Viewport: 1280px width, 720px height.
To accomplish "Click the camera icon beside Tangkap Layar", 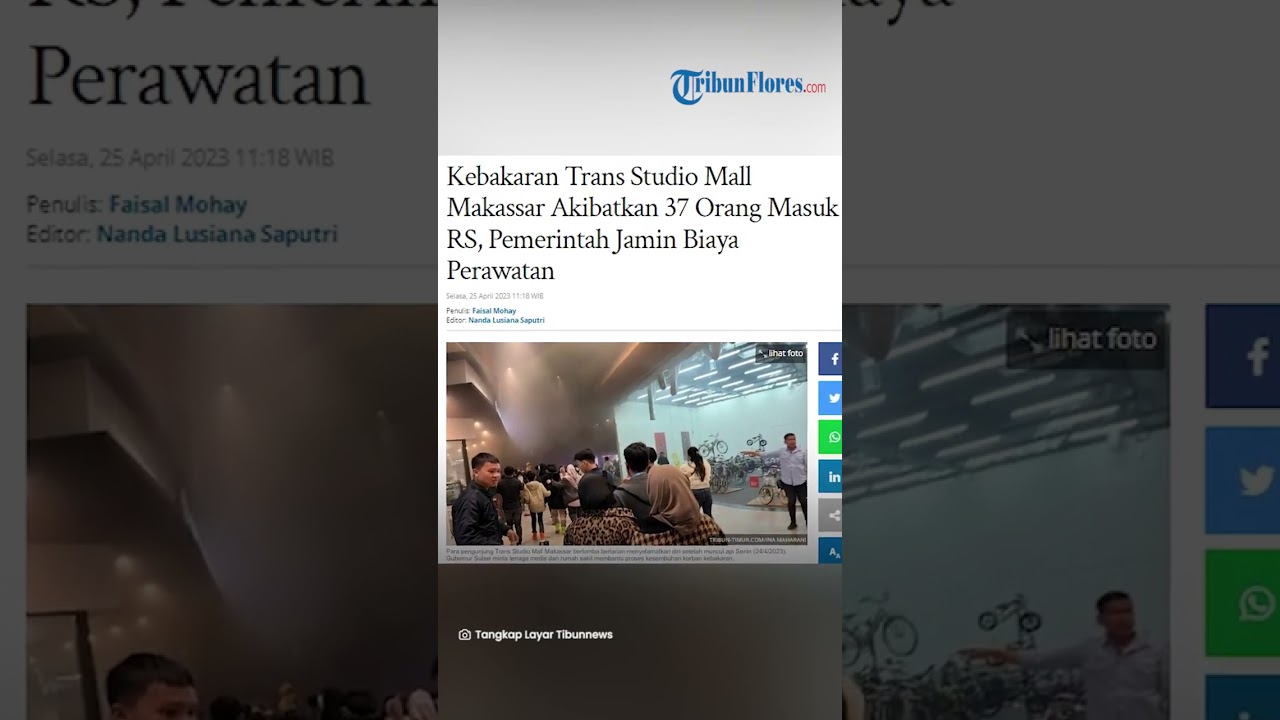I will [x=464, y=635].
